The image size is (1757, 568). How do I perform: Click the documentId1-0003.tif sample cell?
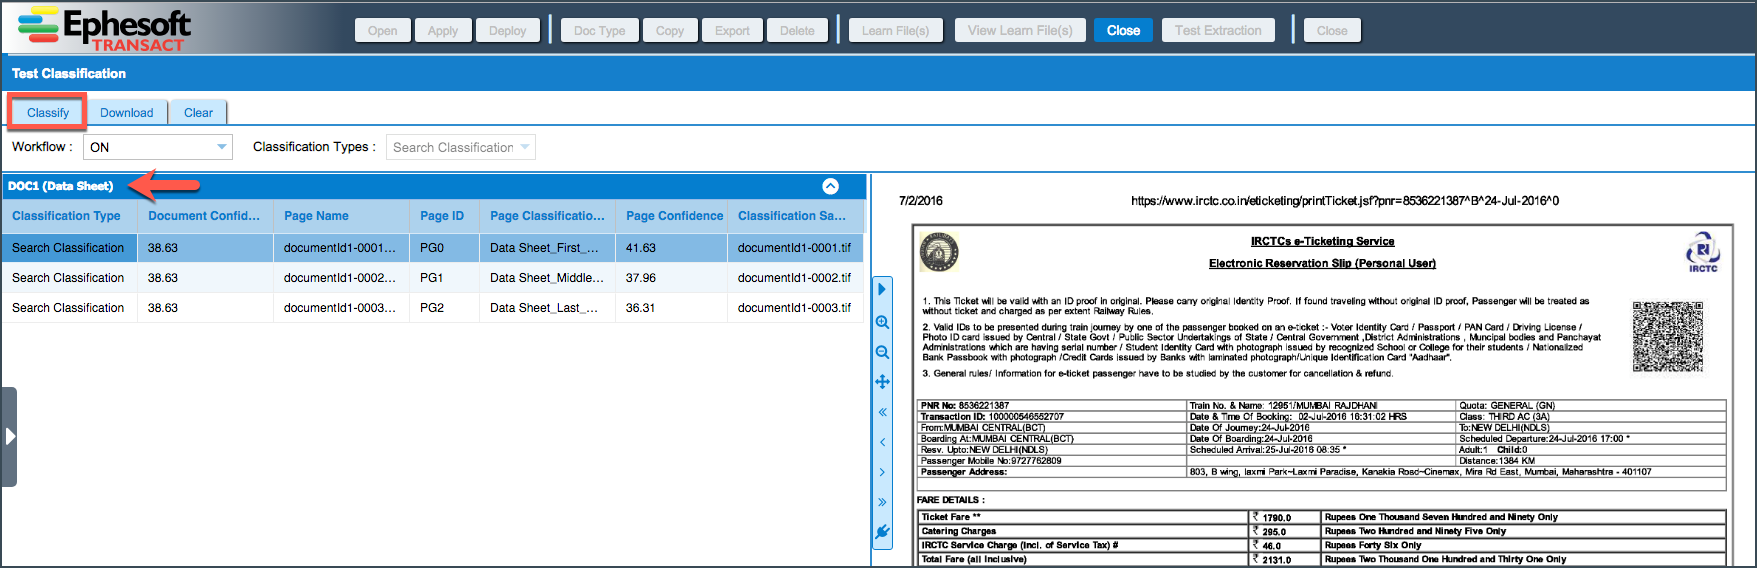795,308
